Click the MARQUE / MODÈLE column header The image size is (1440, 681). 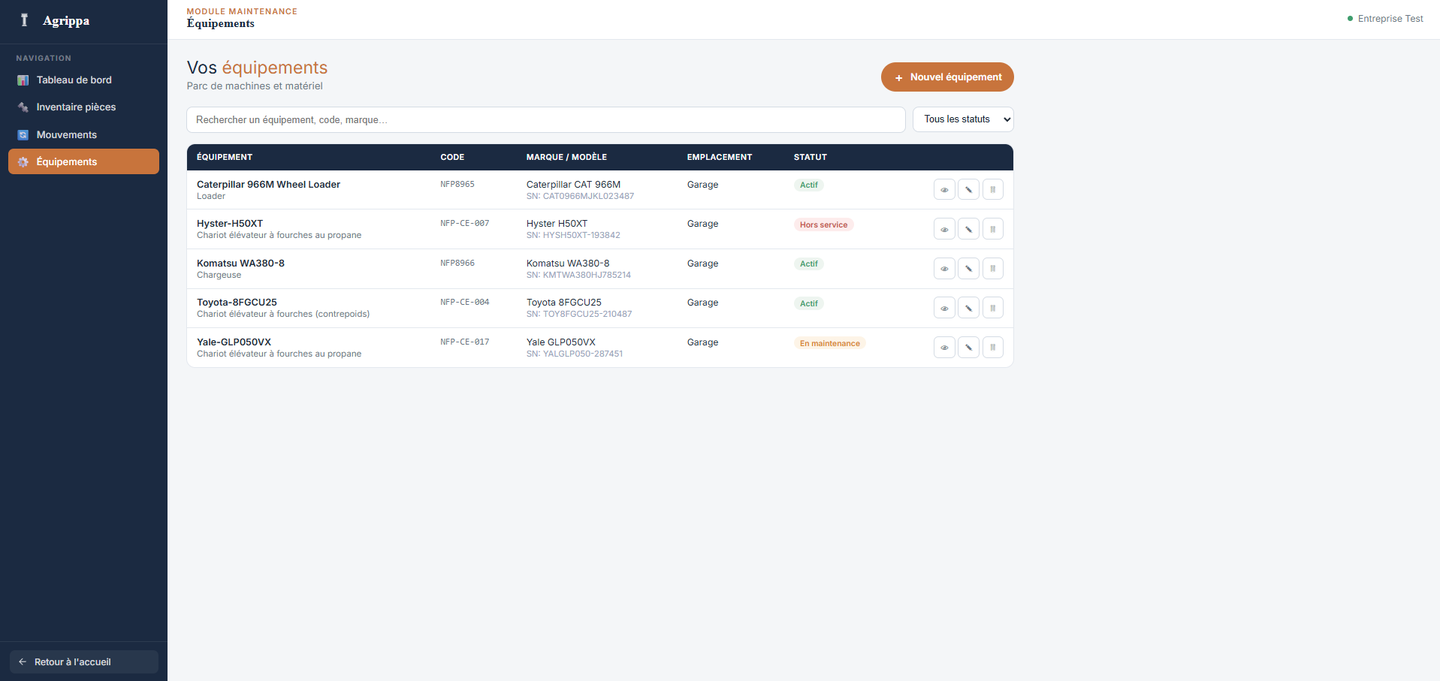(x=567, y=157)
